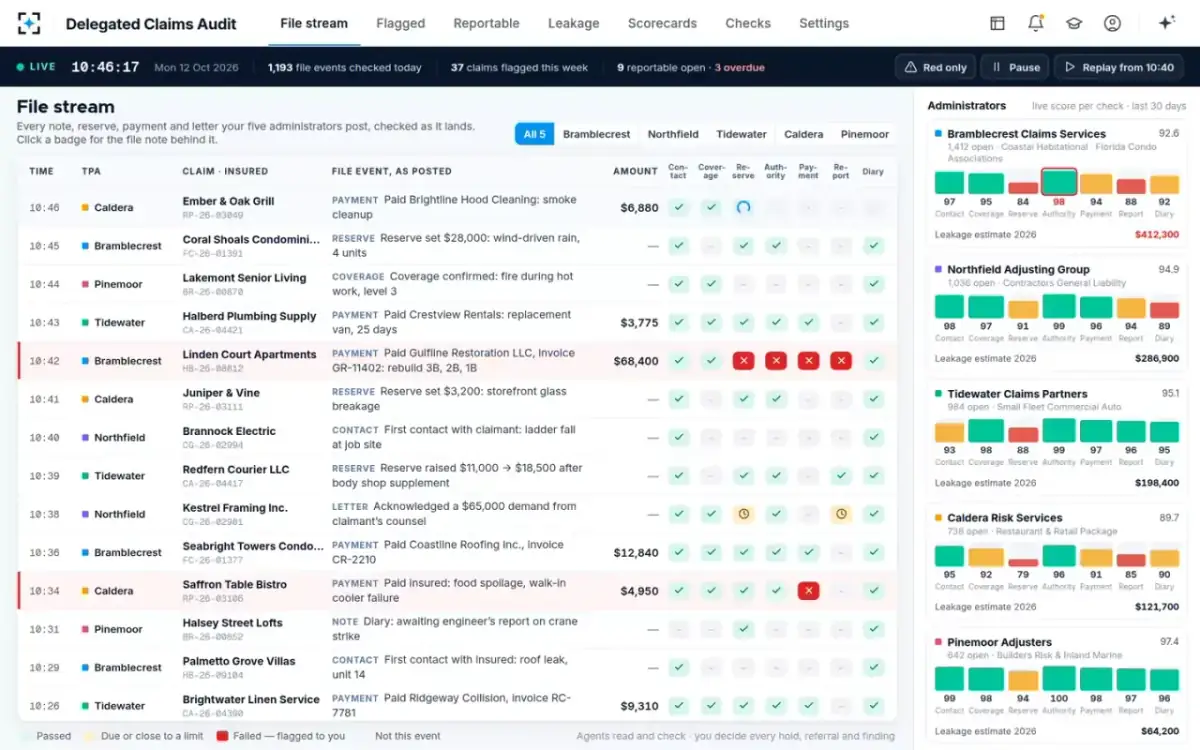Viewport: 1200px width, 750px height.
Task: Click the 'Failed — flagged to you' legend
Action: pyautogui.click(x=281, y=736)
